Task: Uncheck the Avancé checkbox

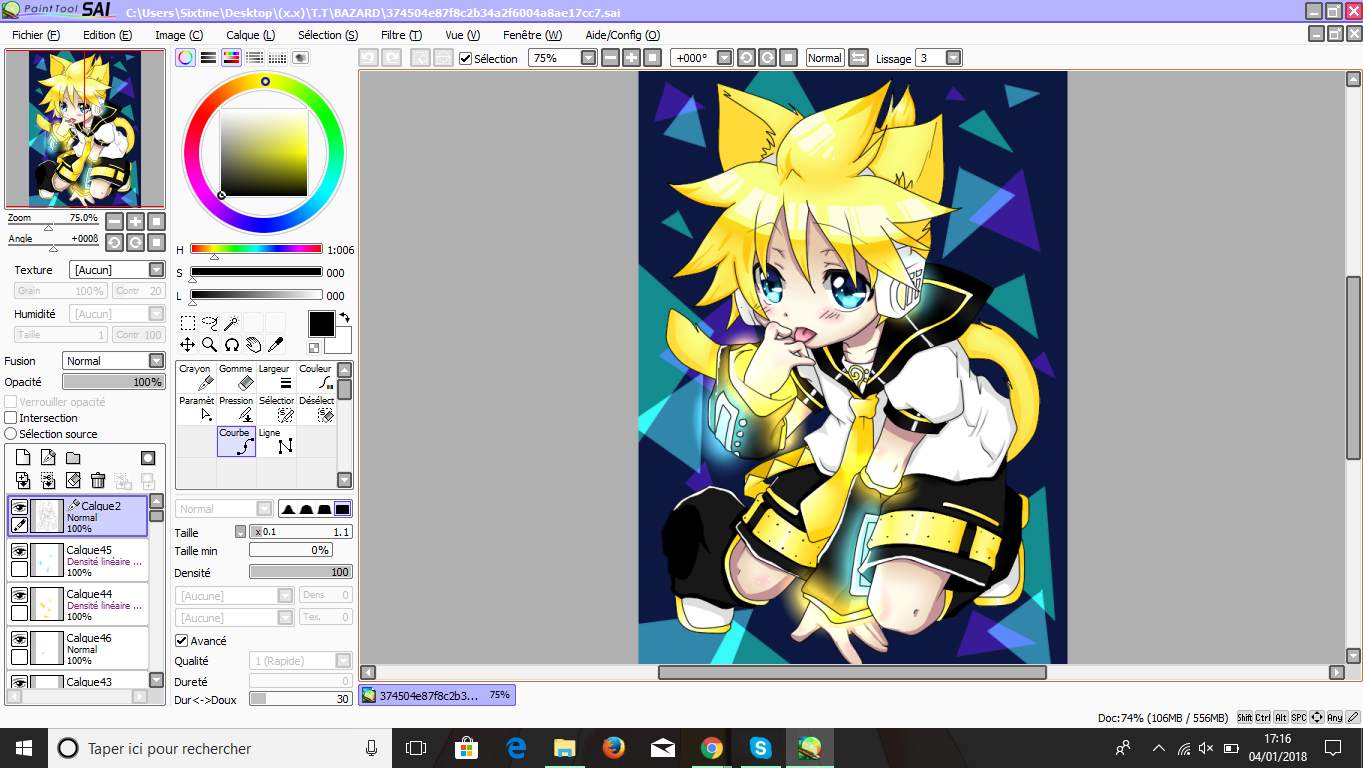Action: point(181,641)
